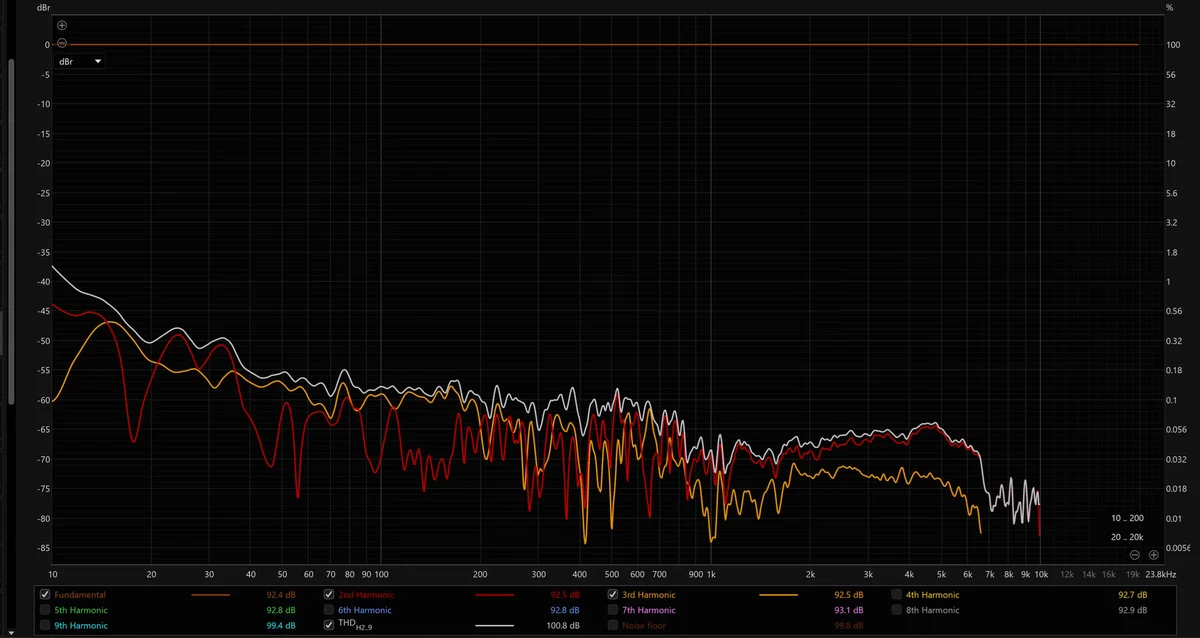Uncheck the THD trace checkbox

[329, 625]
